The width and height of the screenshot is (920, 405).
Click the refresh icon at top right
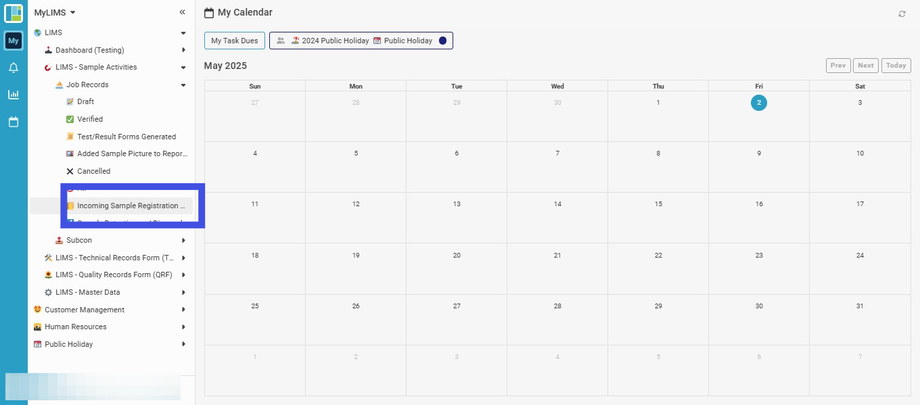tap(902, 14)
